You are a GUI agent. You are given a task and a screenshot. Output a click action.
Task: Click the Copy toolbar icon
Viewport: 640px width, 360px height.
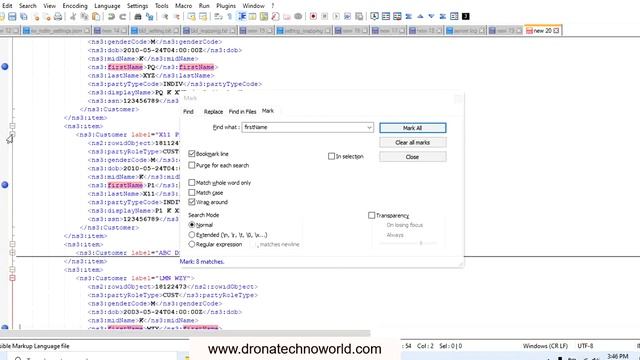tap(84, 16)
